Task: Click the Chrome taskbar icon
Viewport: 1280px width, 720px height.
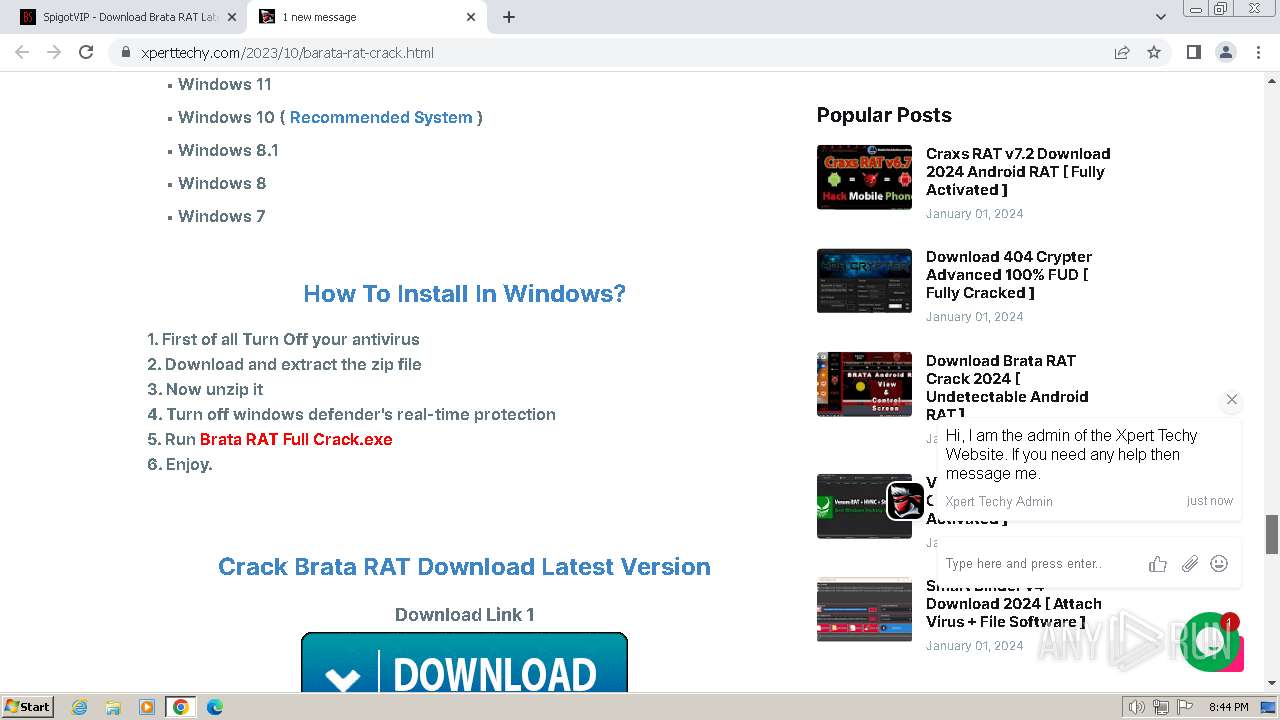Action: pos(181,707)
